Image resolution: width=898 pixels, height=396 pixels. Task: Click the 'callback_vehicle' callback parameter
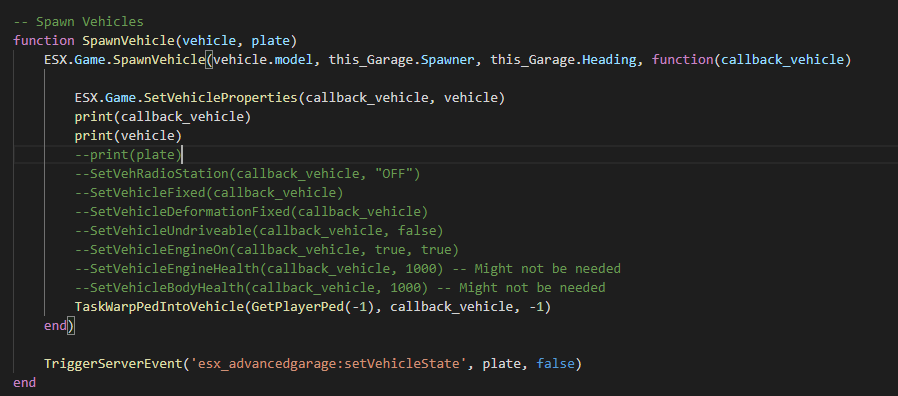click(x=782, y=60)
